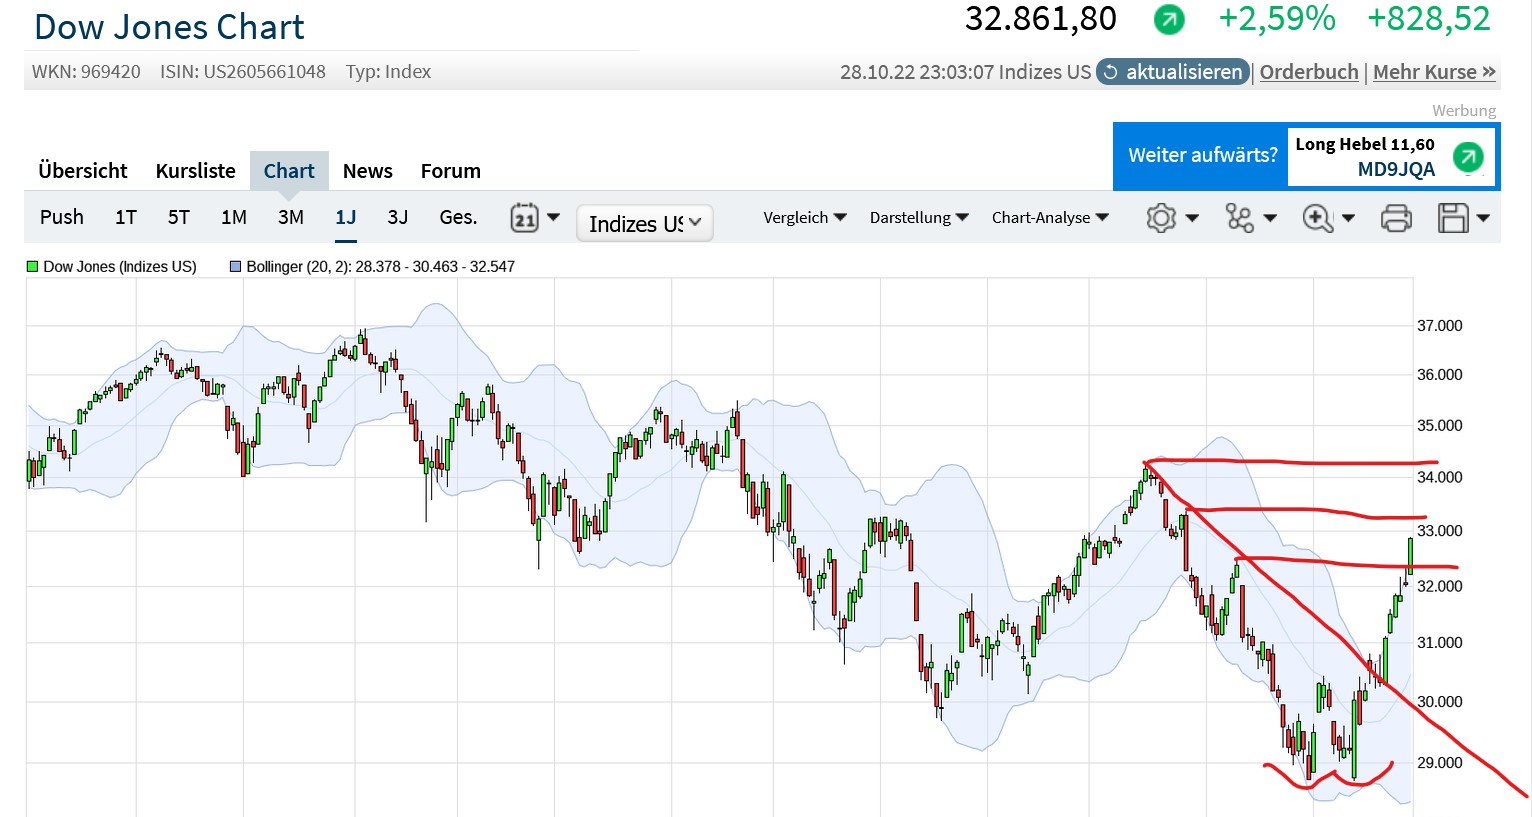1532x817 pixels.
Task: Print the chart with printer icon
Action: point(1396,217)
